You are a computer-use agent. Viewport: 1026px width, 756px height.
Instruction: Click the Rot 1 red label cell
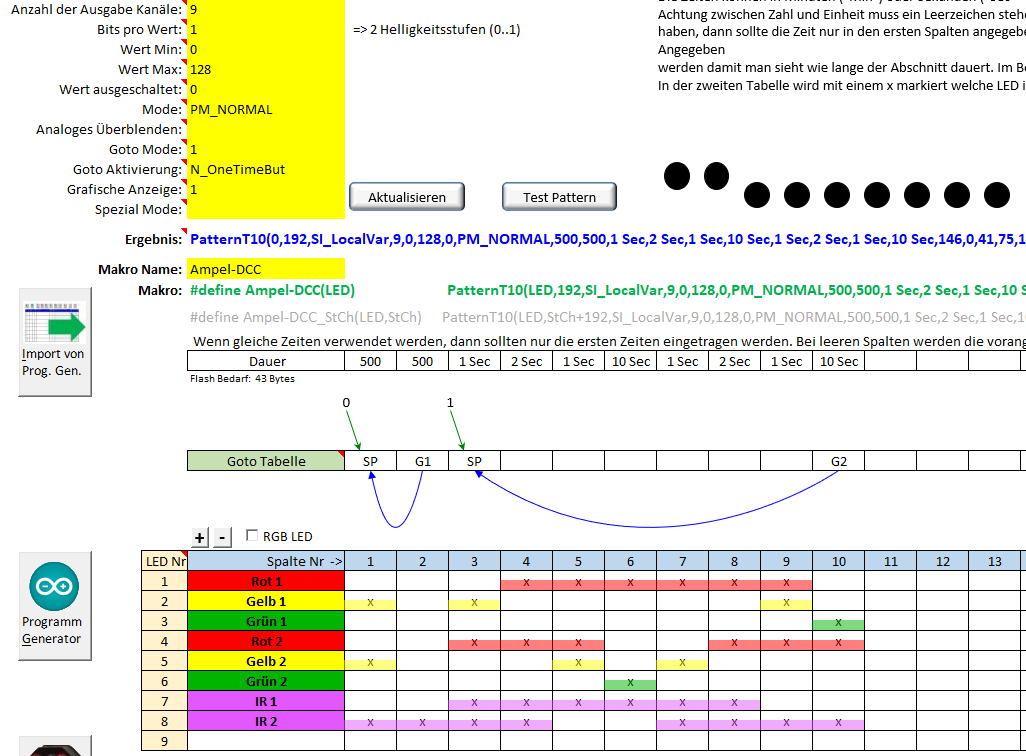266,581
